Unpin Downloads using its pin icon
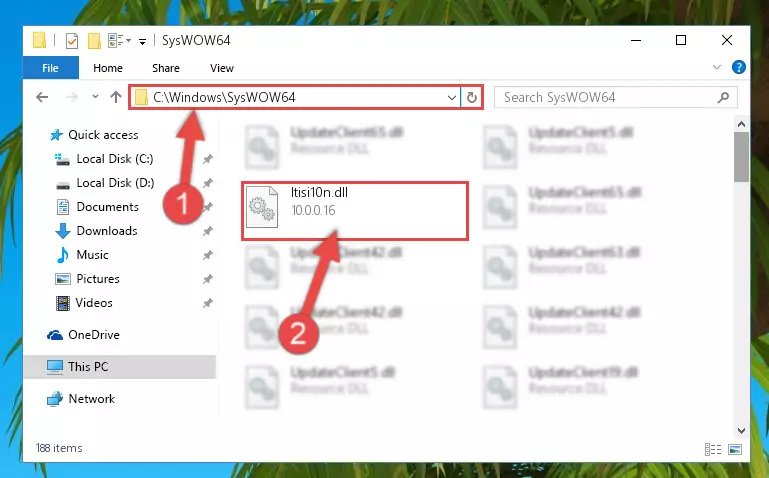Image resolution: width=769 pixels, height=478 pixels. coord(208,231)
